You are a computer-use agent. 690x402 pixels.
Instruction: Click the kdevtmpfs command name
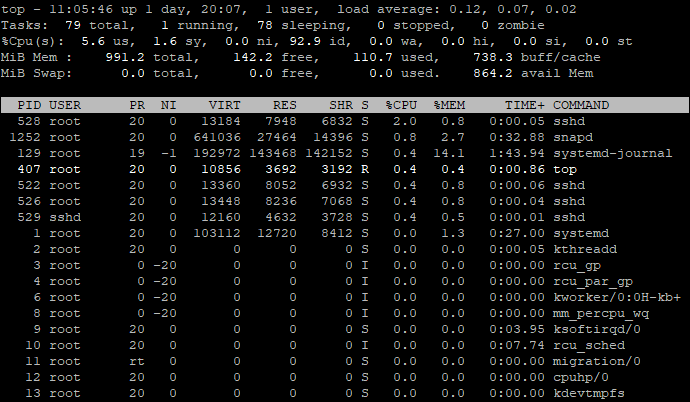point(589,394)
